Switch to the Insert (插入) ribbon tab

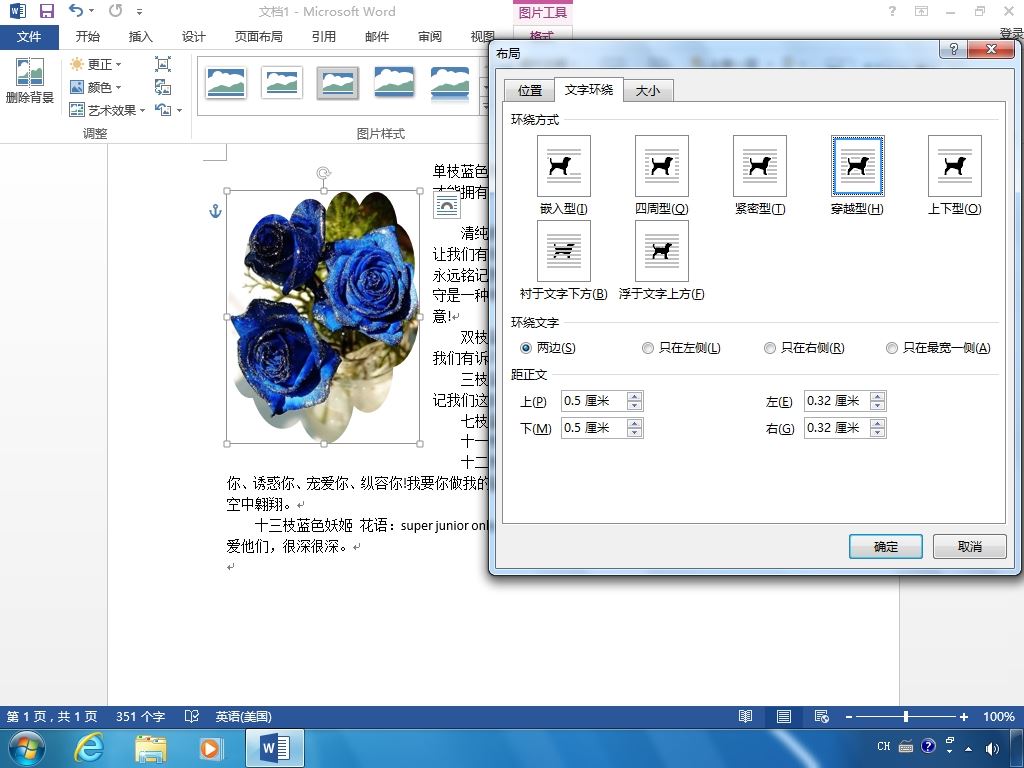tap(140, 37)
